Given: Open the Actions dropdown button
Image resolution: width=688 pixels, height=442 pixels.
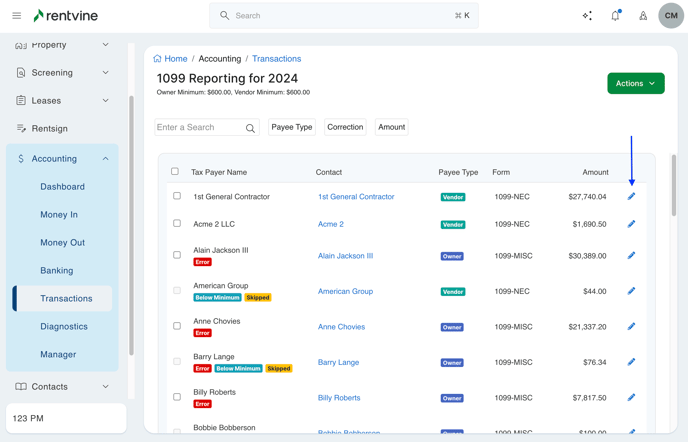Looking at the screenshot, I should pos(635,83).
